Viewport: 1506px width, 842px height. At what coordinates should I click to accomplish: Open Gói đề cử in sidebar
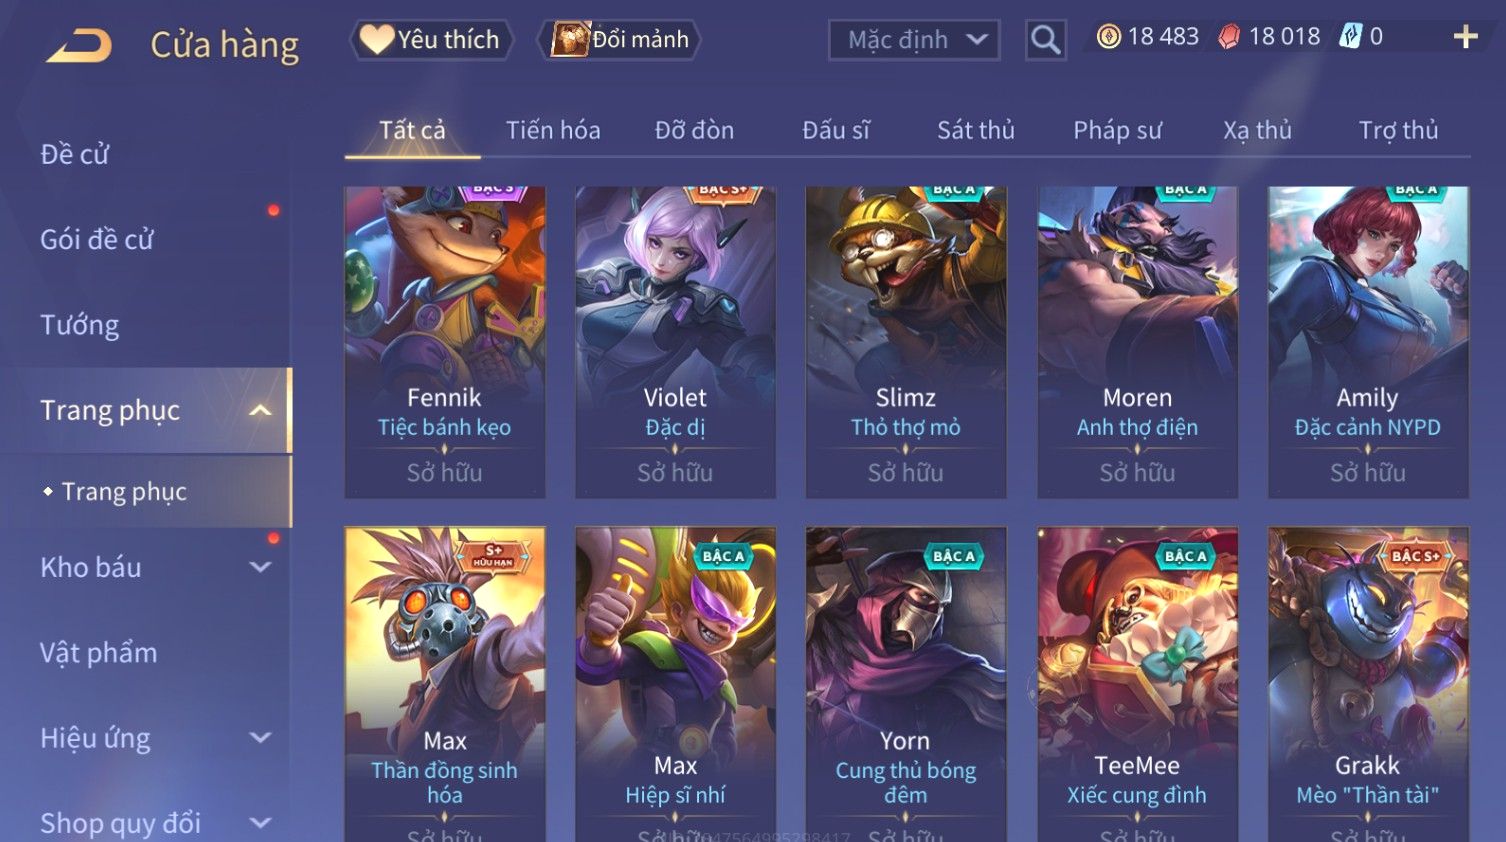click(x=97, y=240)
